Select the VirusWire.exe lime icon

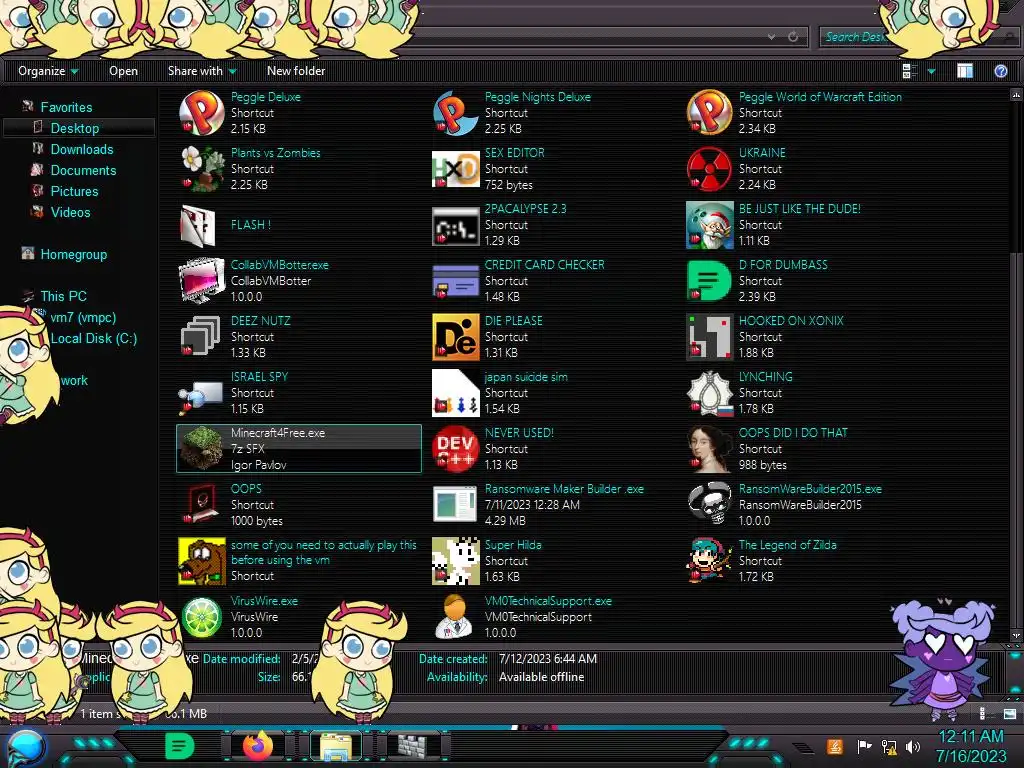pos(202,617)
